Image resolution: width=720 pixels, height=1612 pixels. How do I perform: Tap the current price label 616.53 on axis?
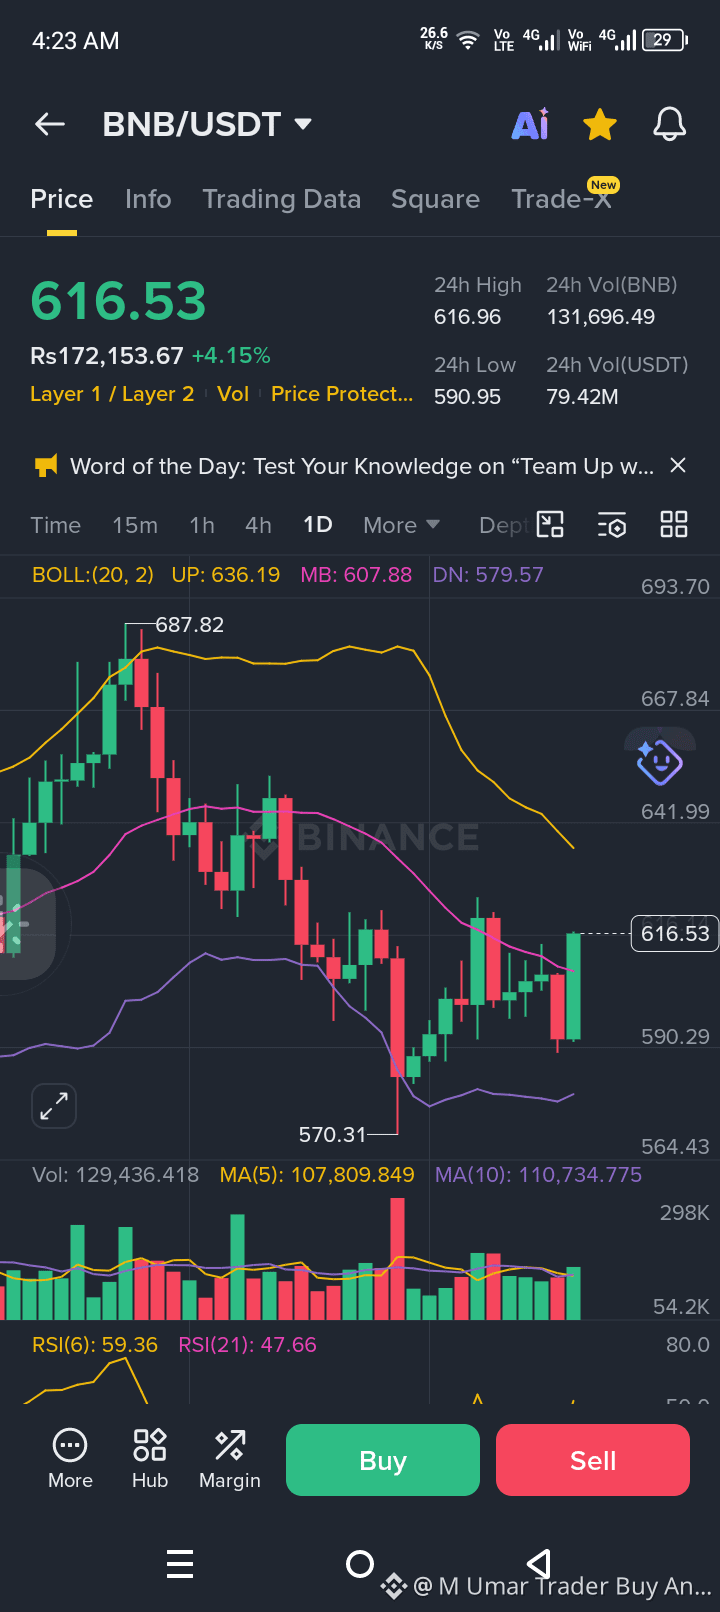[675, 934]
